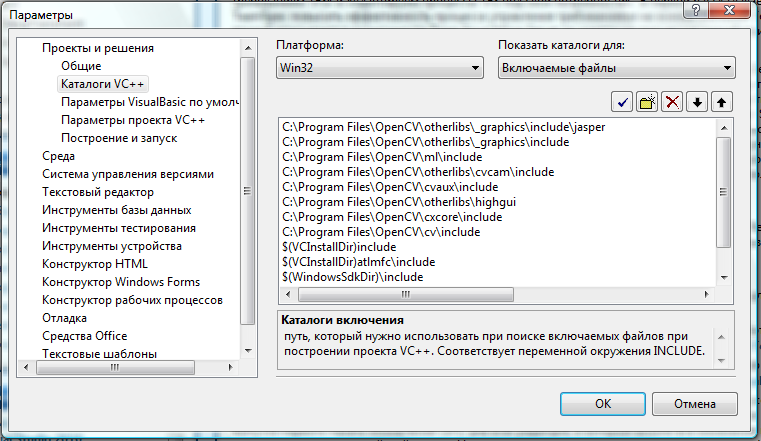Open Текстовый редактор category
The image size is (761, 441).
point(98,192)
